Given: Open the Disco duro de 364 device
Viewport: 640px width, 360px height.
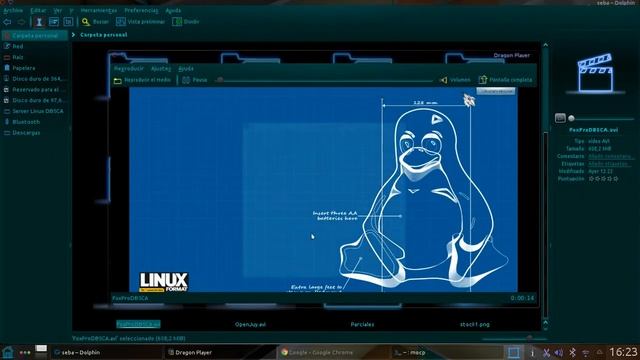Looking at the screenshot, I should [x=35, y=79].
